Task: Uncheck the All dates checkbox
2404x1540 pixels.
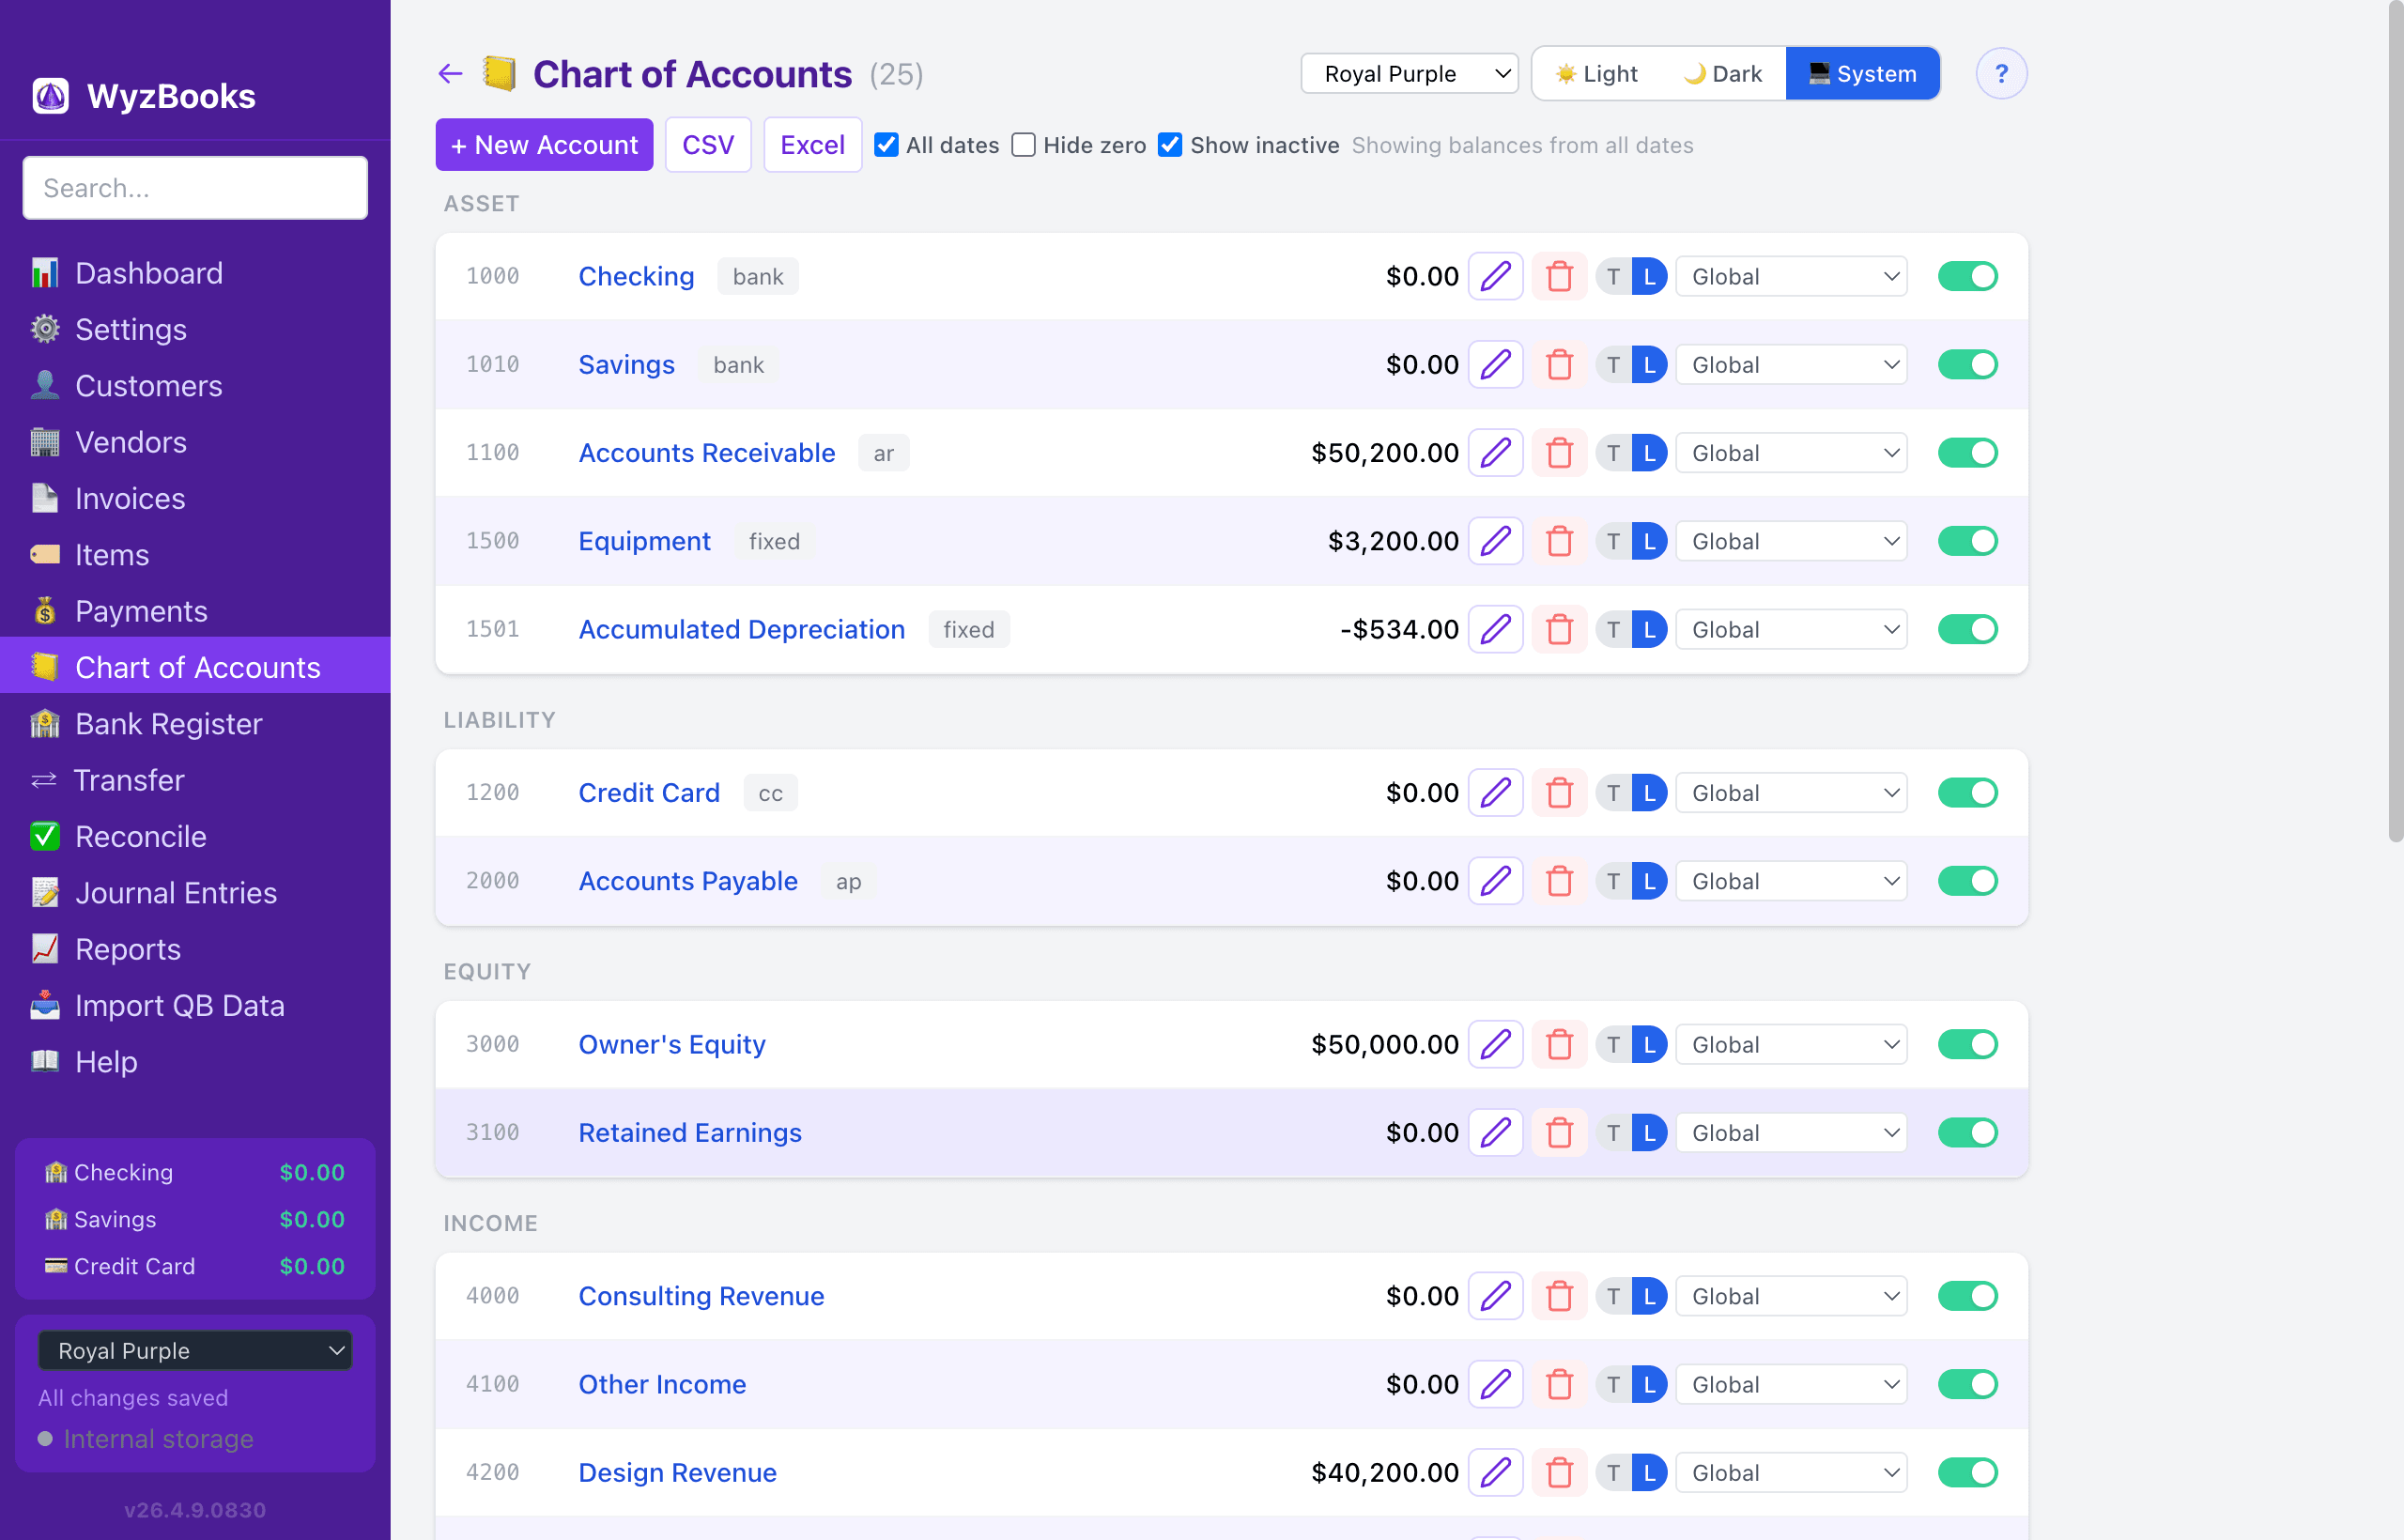Action: (886, 145)
